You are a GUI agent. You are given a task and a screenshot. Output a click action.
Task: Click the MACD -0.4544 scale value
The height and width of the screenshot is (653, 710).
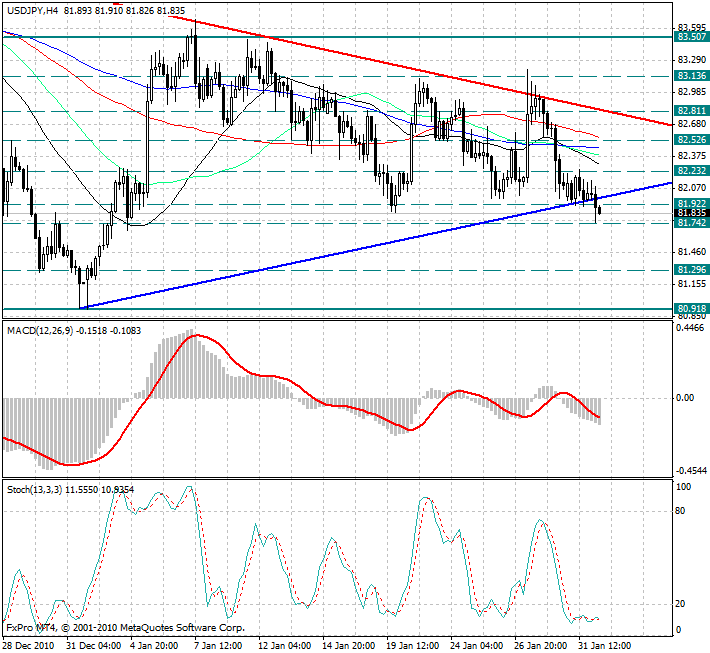[x=691, y=471]
